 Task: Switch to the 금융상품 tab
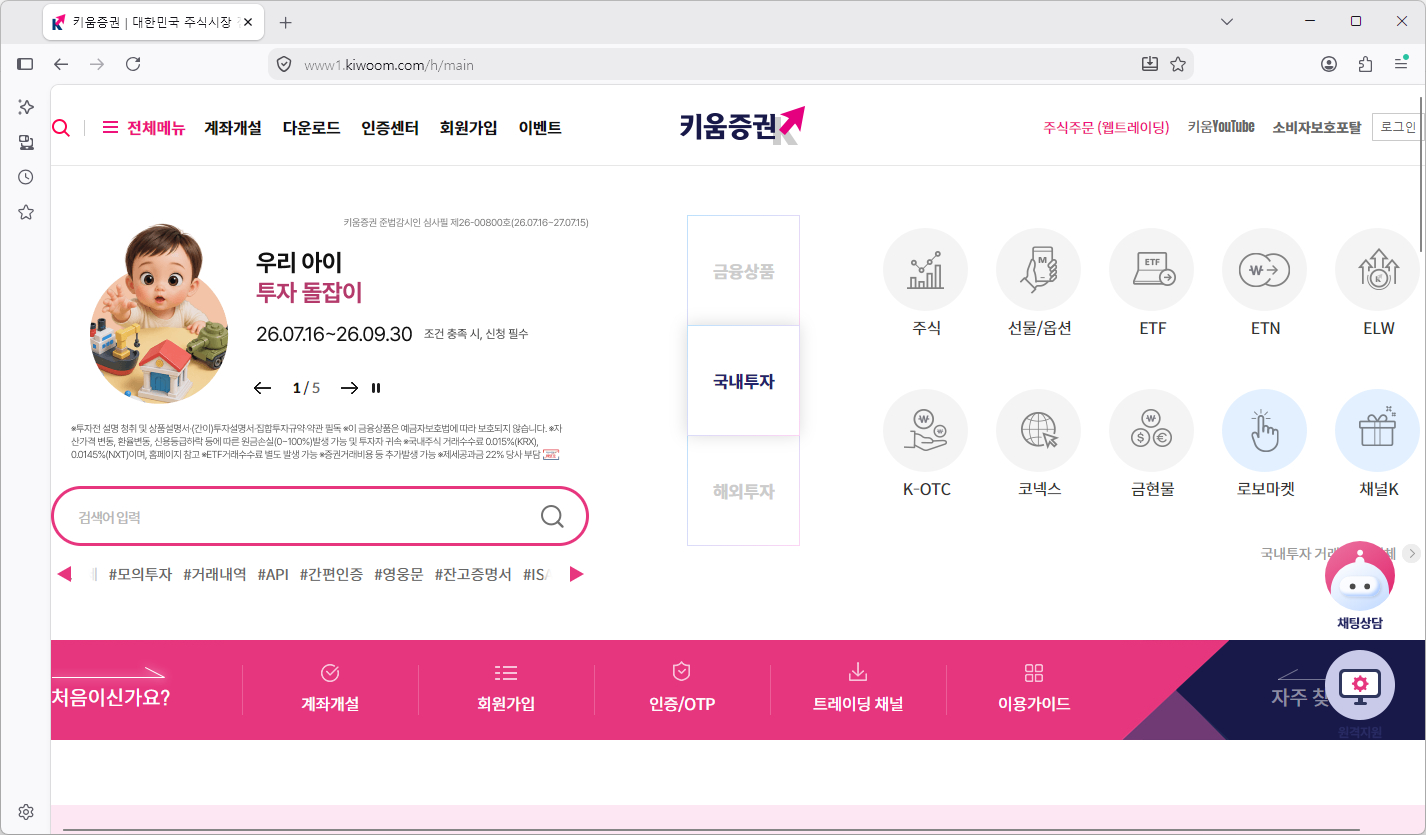743,271
